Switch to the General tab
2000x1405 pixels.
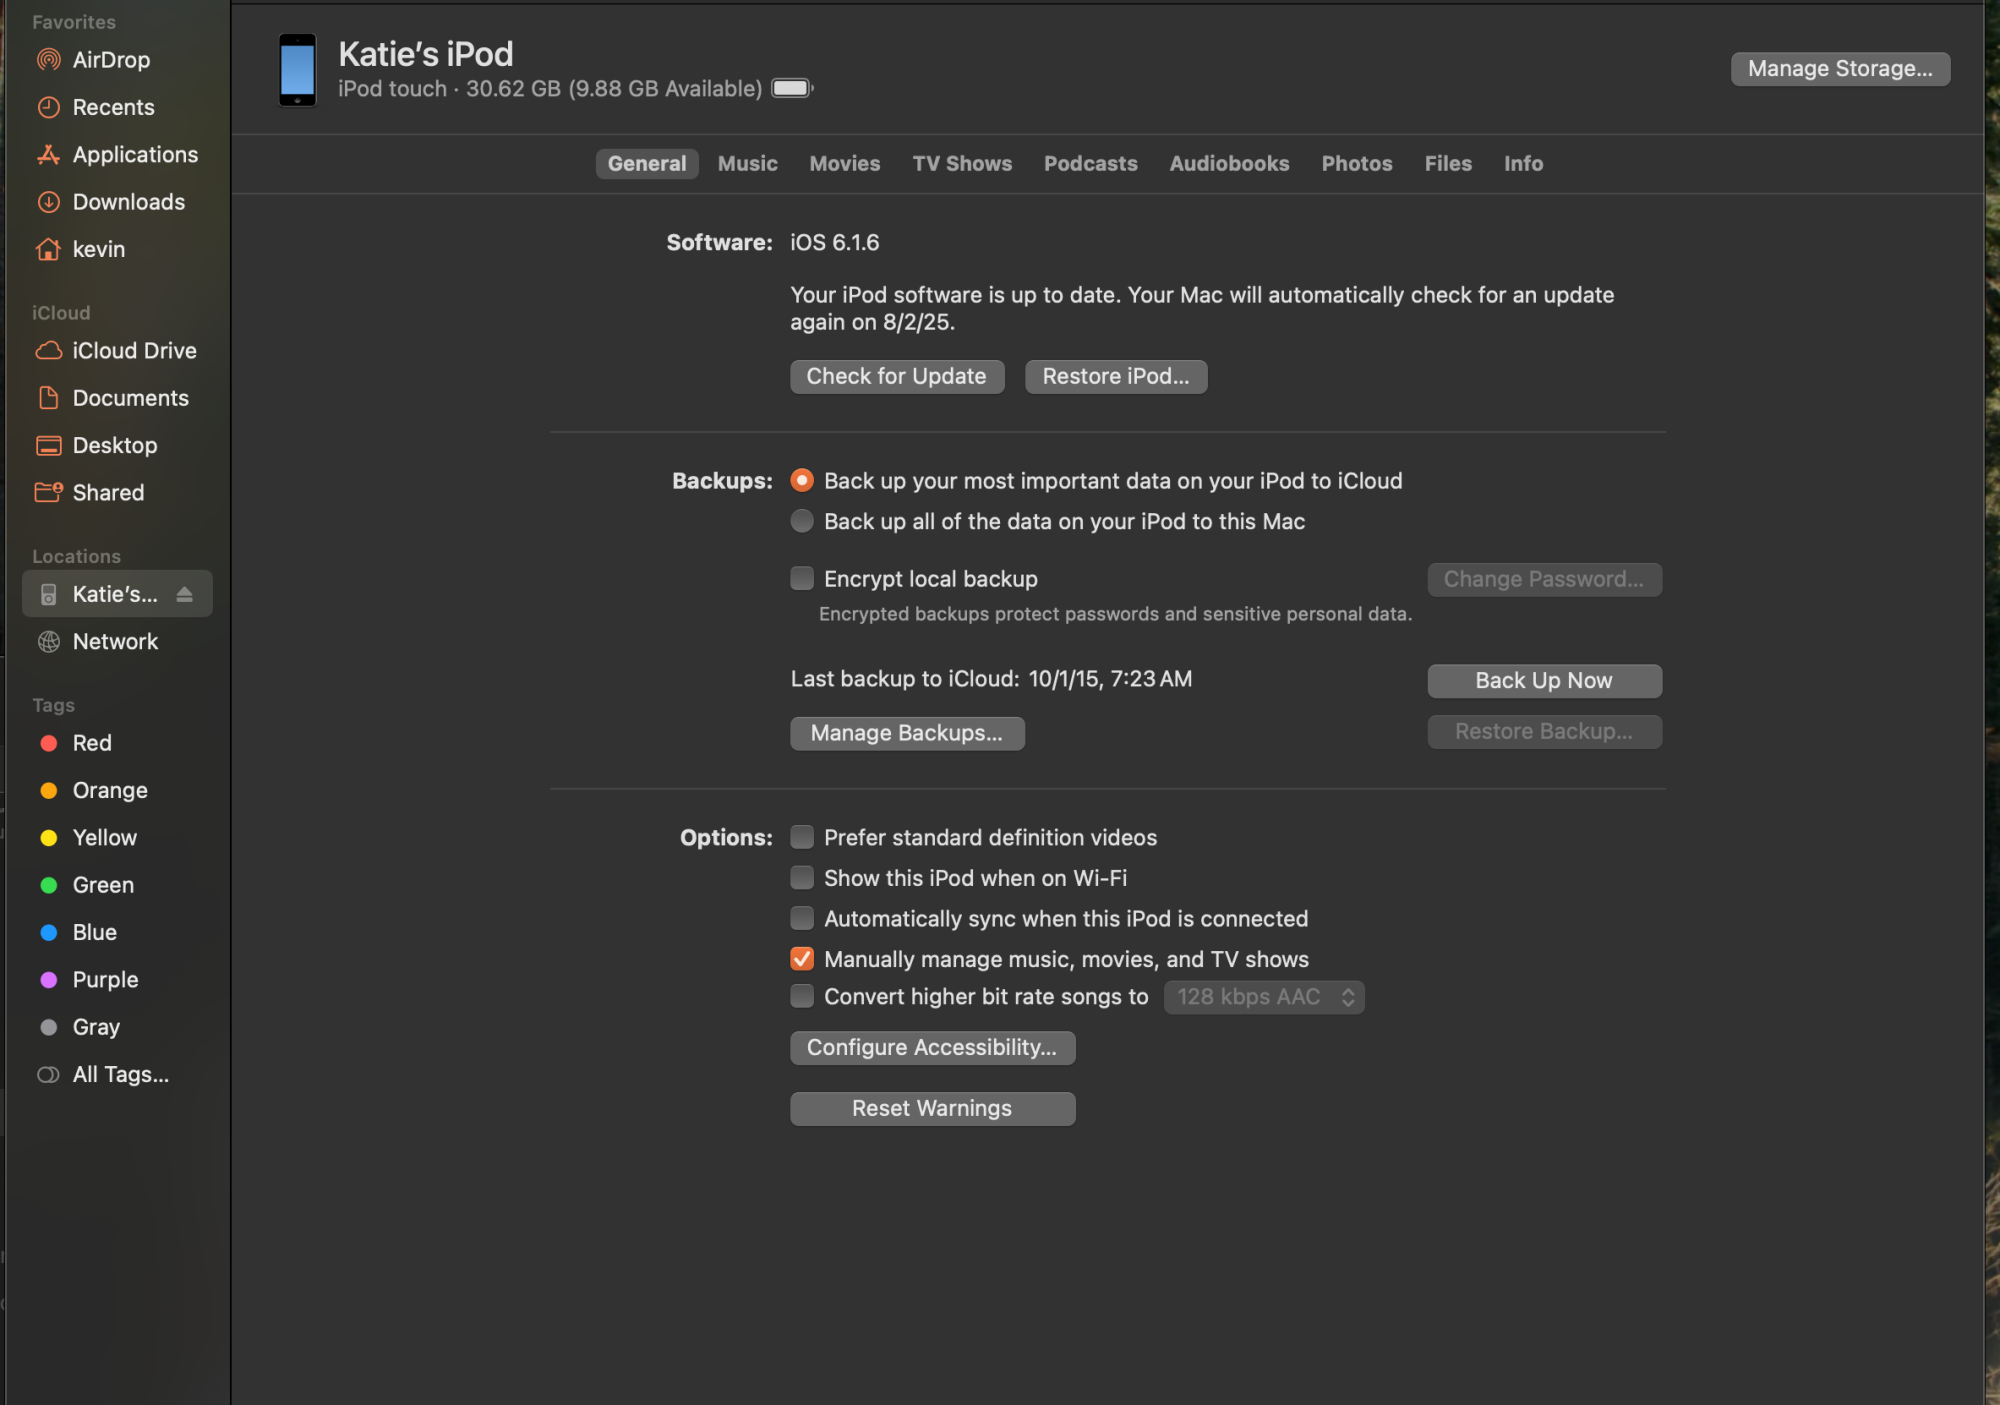pos(647,163)
